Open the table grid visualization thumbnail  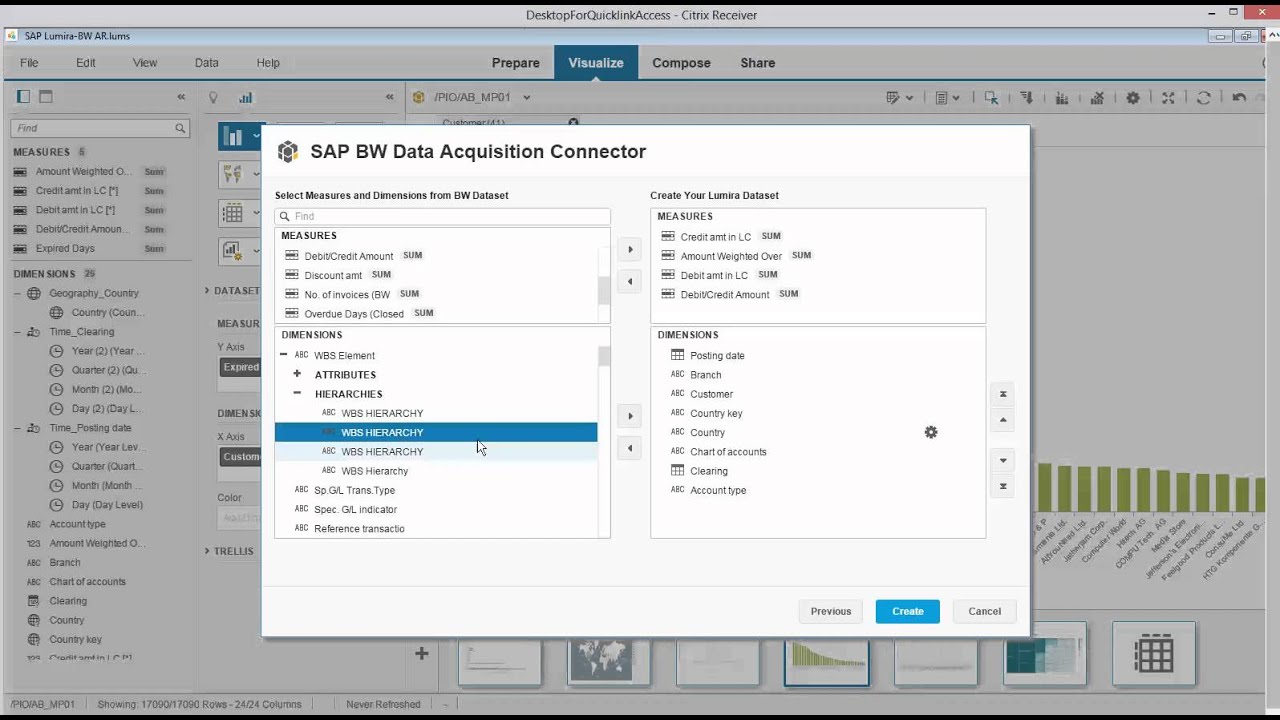click(x=1154, y=655)
